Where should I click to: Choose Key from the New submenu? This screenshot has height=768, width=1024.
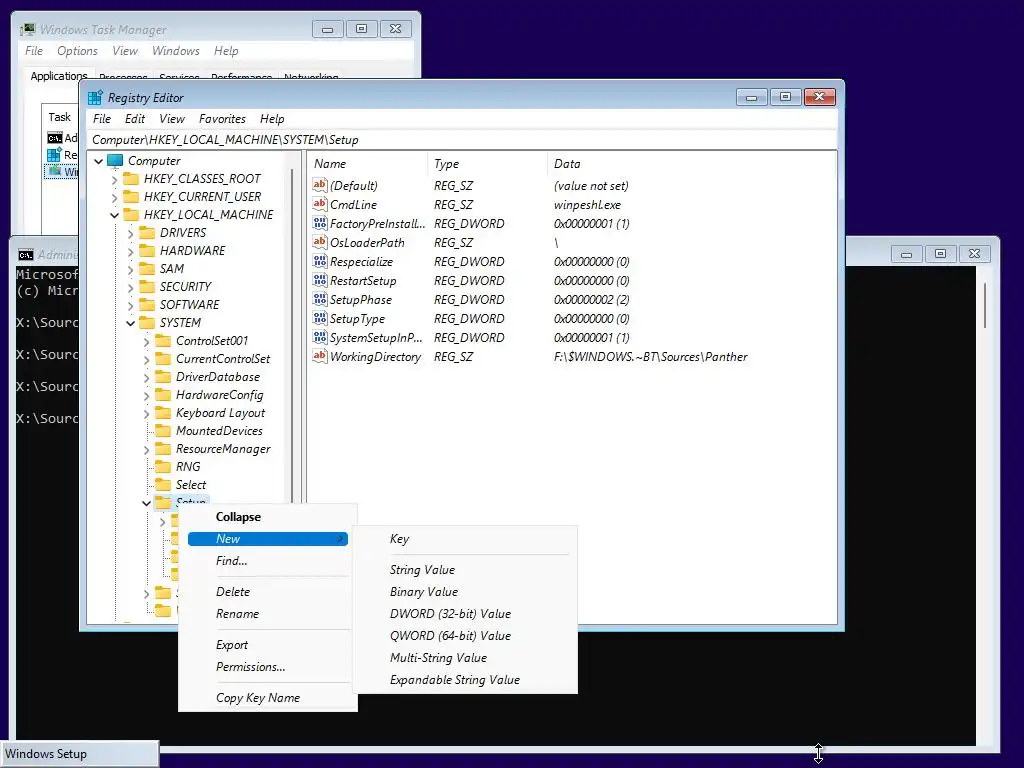tap(399, 539)
